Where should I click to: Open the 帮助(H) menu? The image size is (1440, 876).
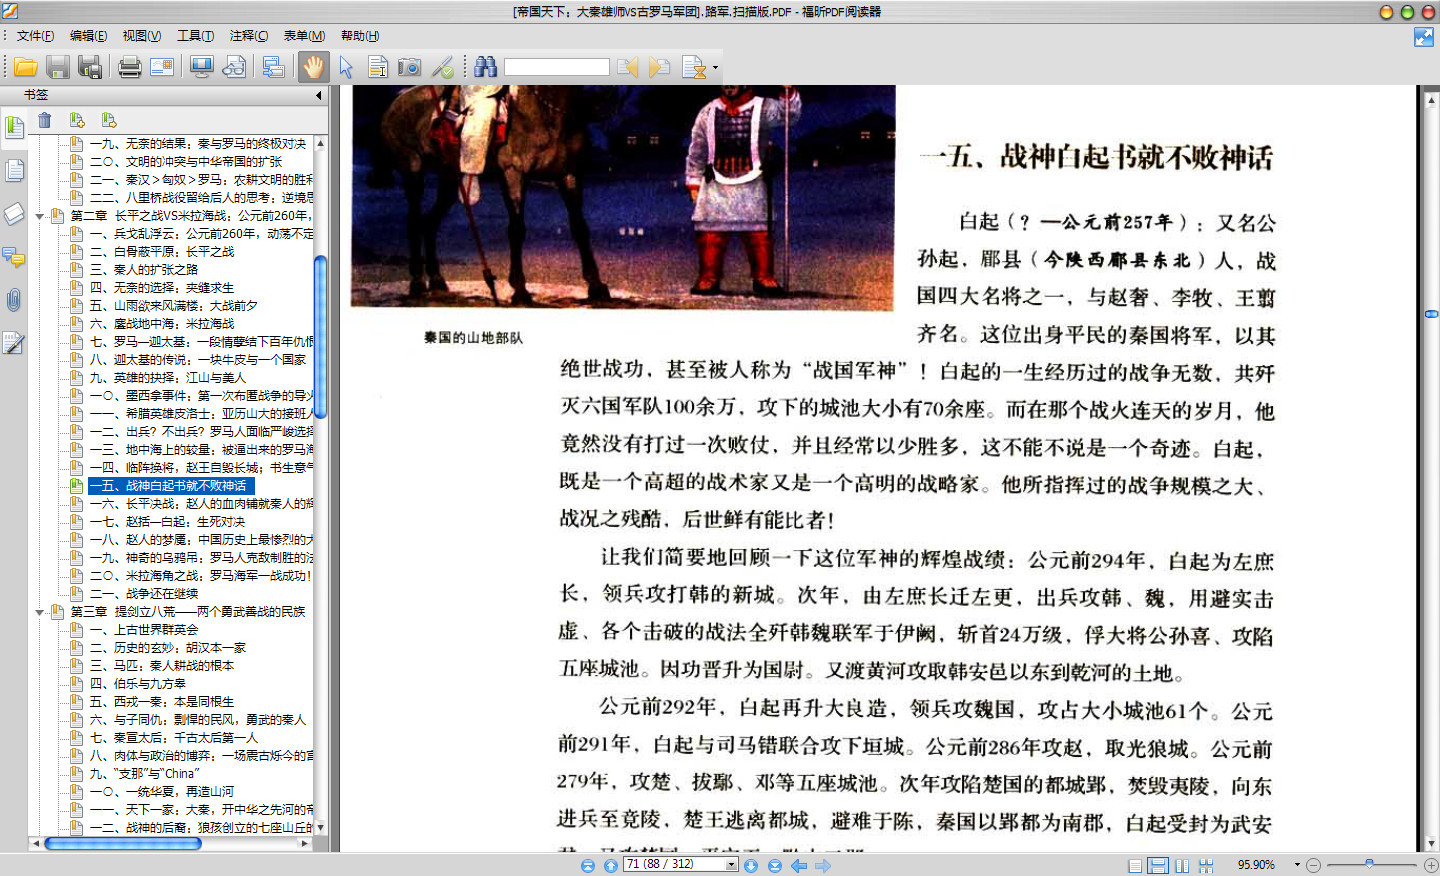360,36
